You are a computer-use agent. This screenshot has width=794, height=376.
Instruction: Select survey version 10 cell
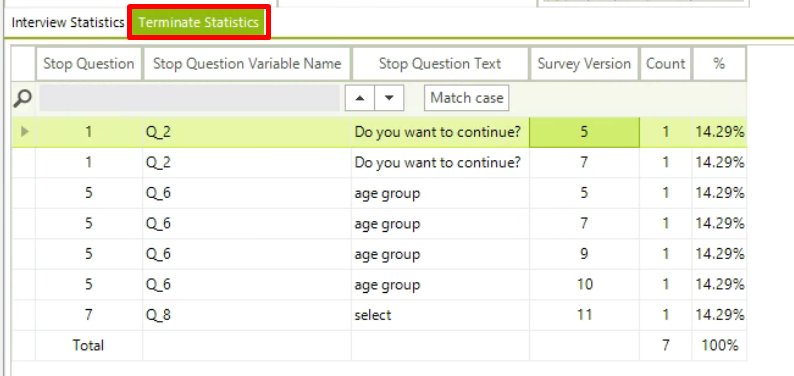click(x=584, y=284)
